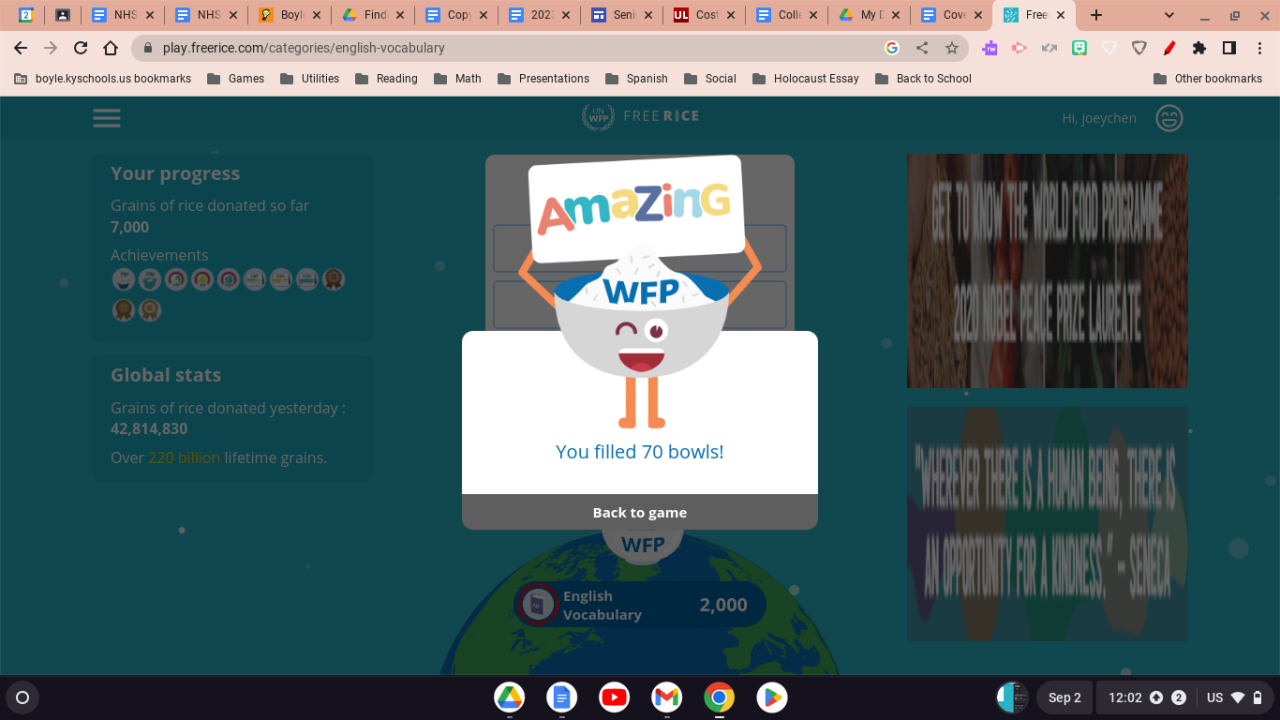Open the Play Store from the shelf
The image size is (1280, 720).
771,697
